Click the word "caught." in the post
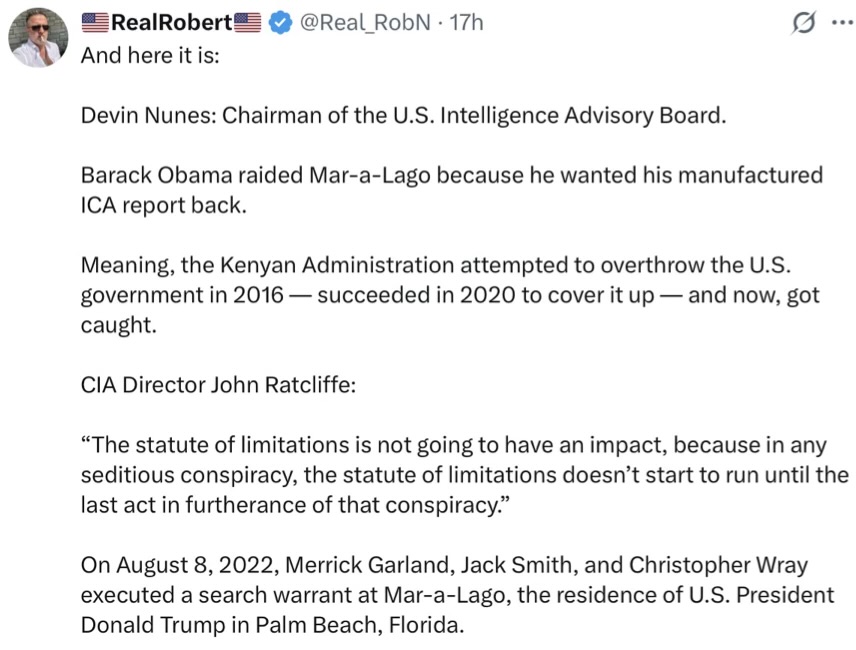Viewport: 856px width, 650px height. [x=118, y=327]
